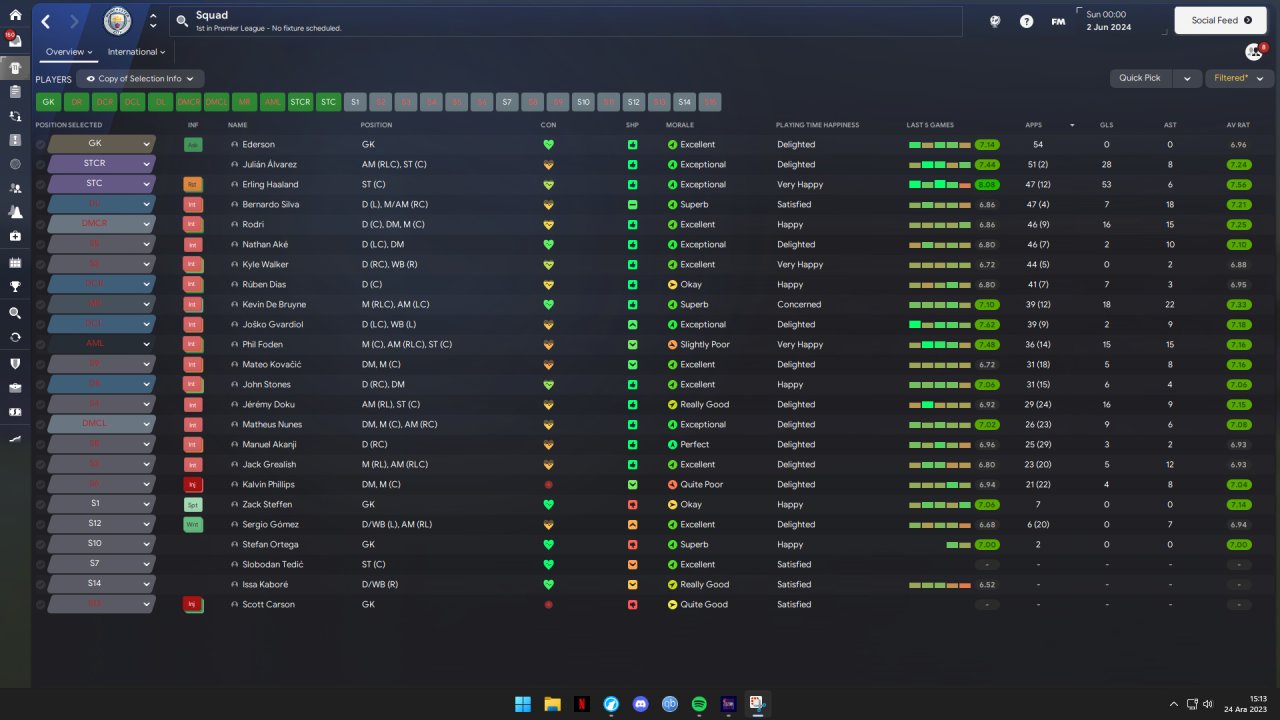Click the Squad title search field
1280x720 pixels.
point(565,21)
